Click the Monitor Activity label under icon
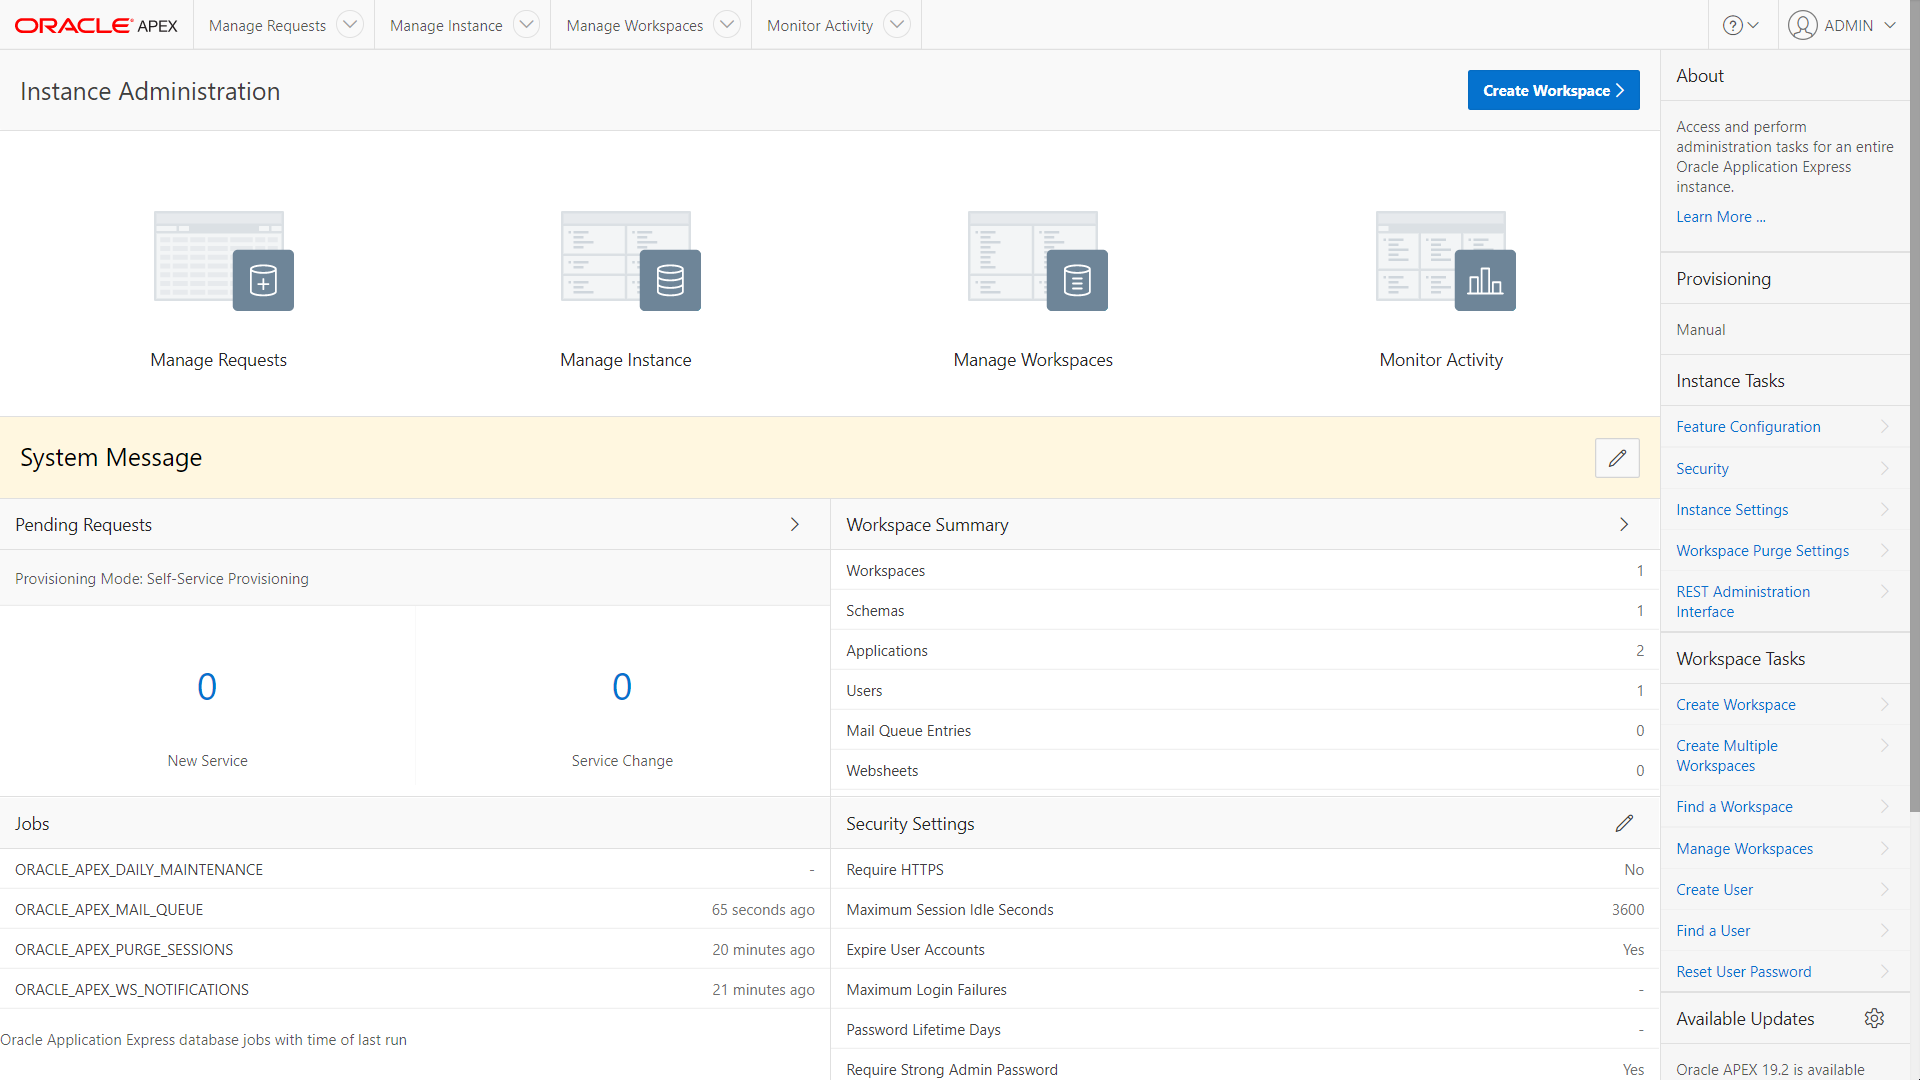This screenshot has height=1080, width=1920. click(1441, 360)
